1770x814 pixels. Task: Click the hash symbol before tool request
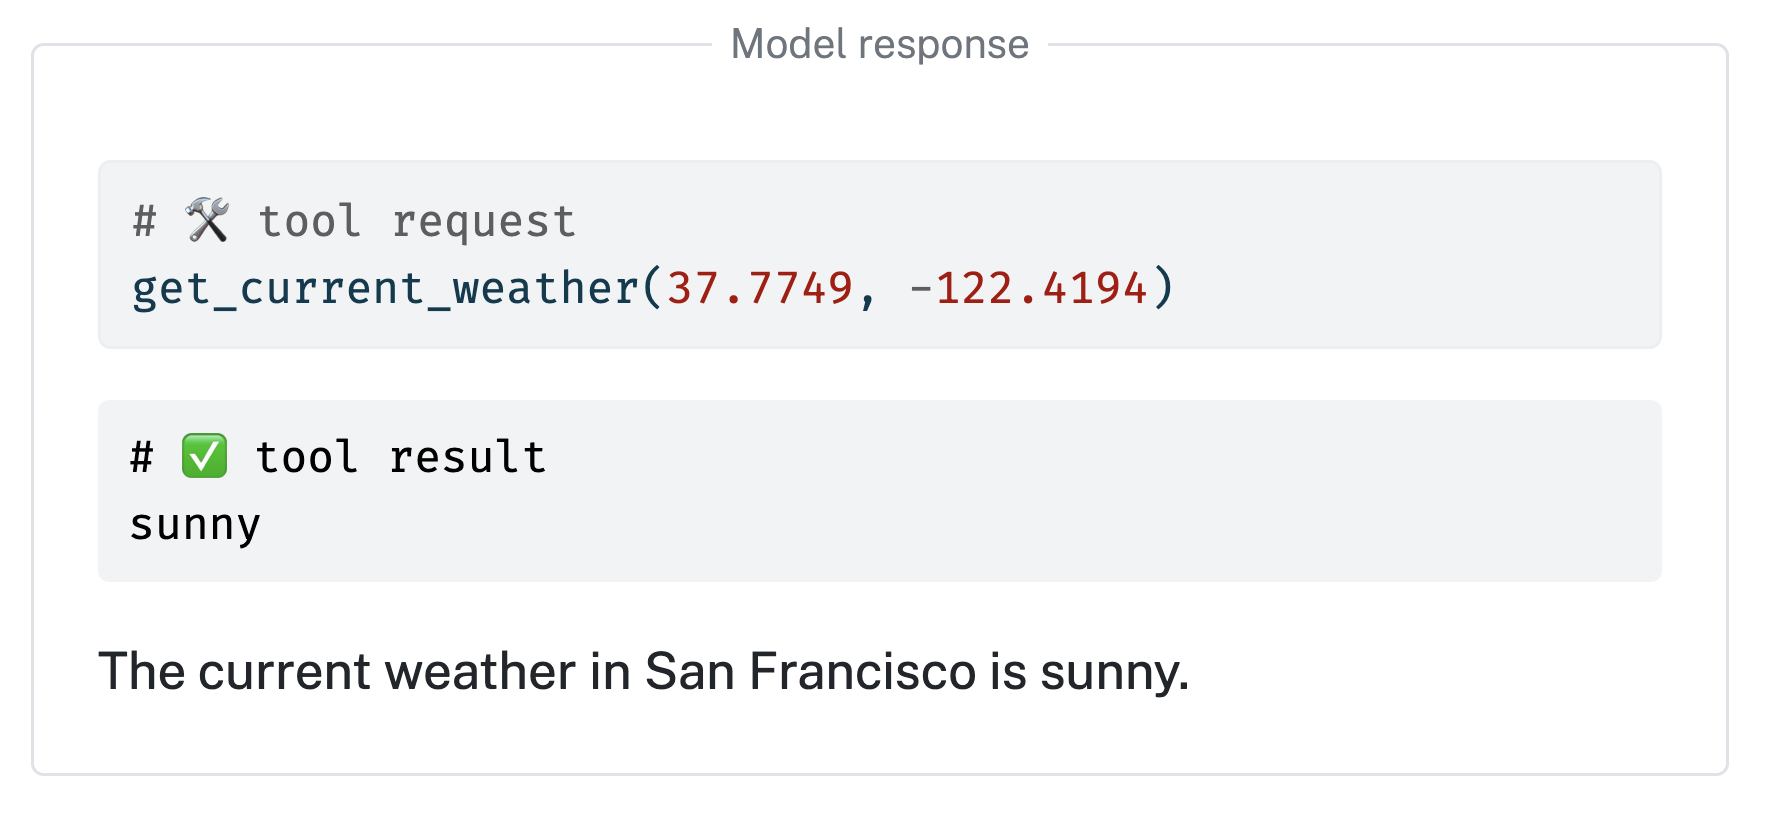pos(145,221)
